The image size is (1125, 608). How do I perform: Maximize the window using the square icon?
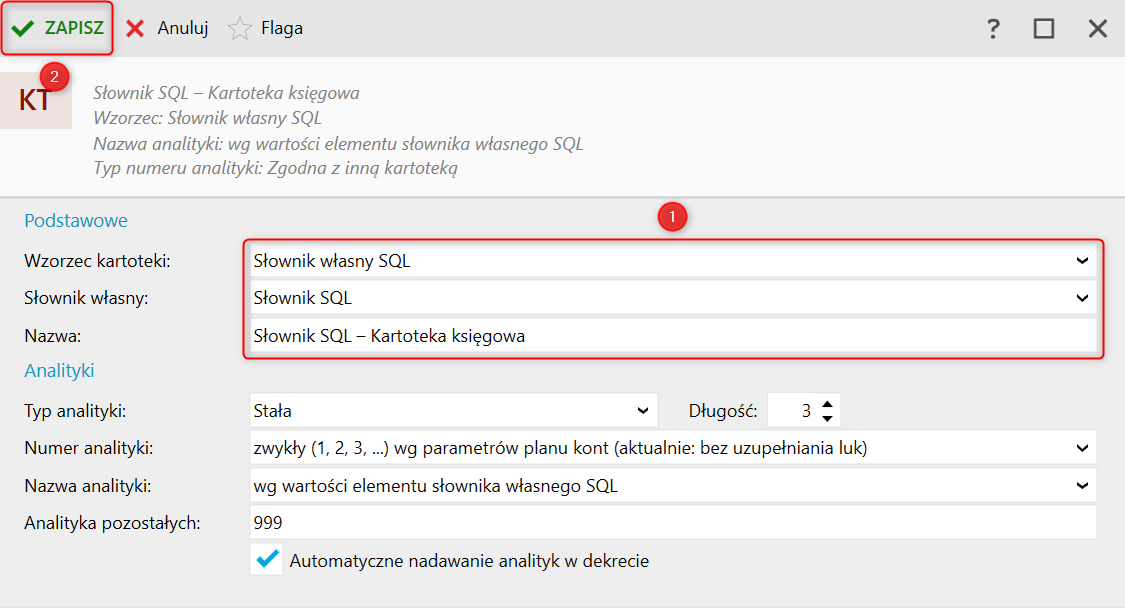click(1044, 28)
